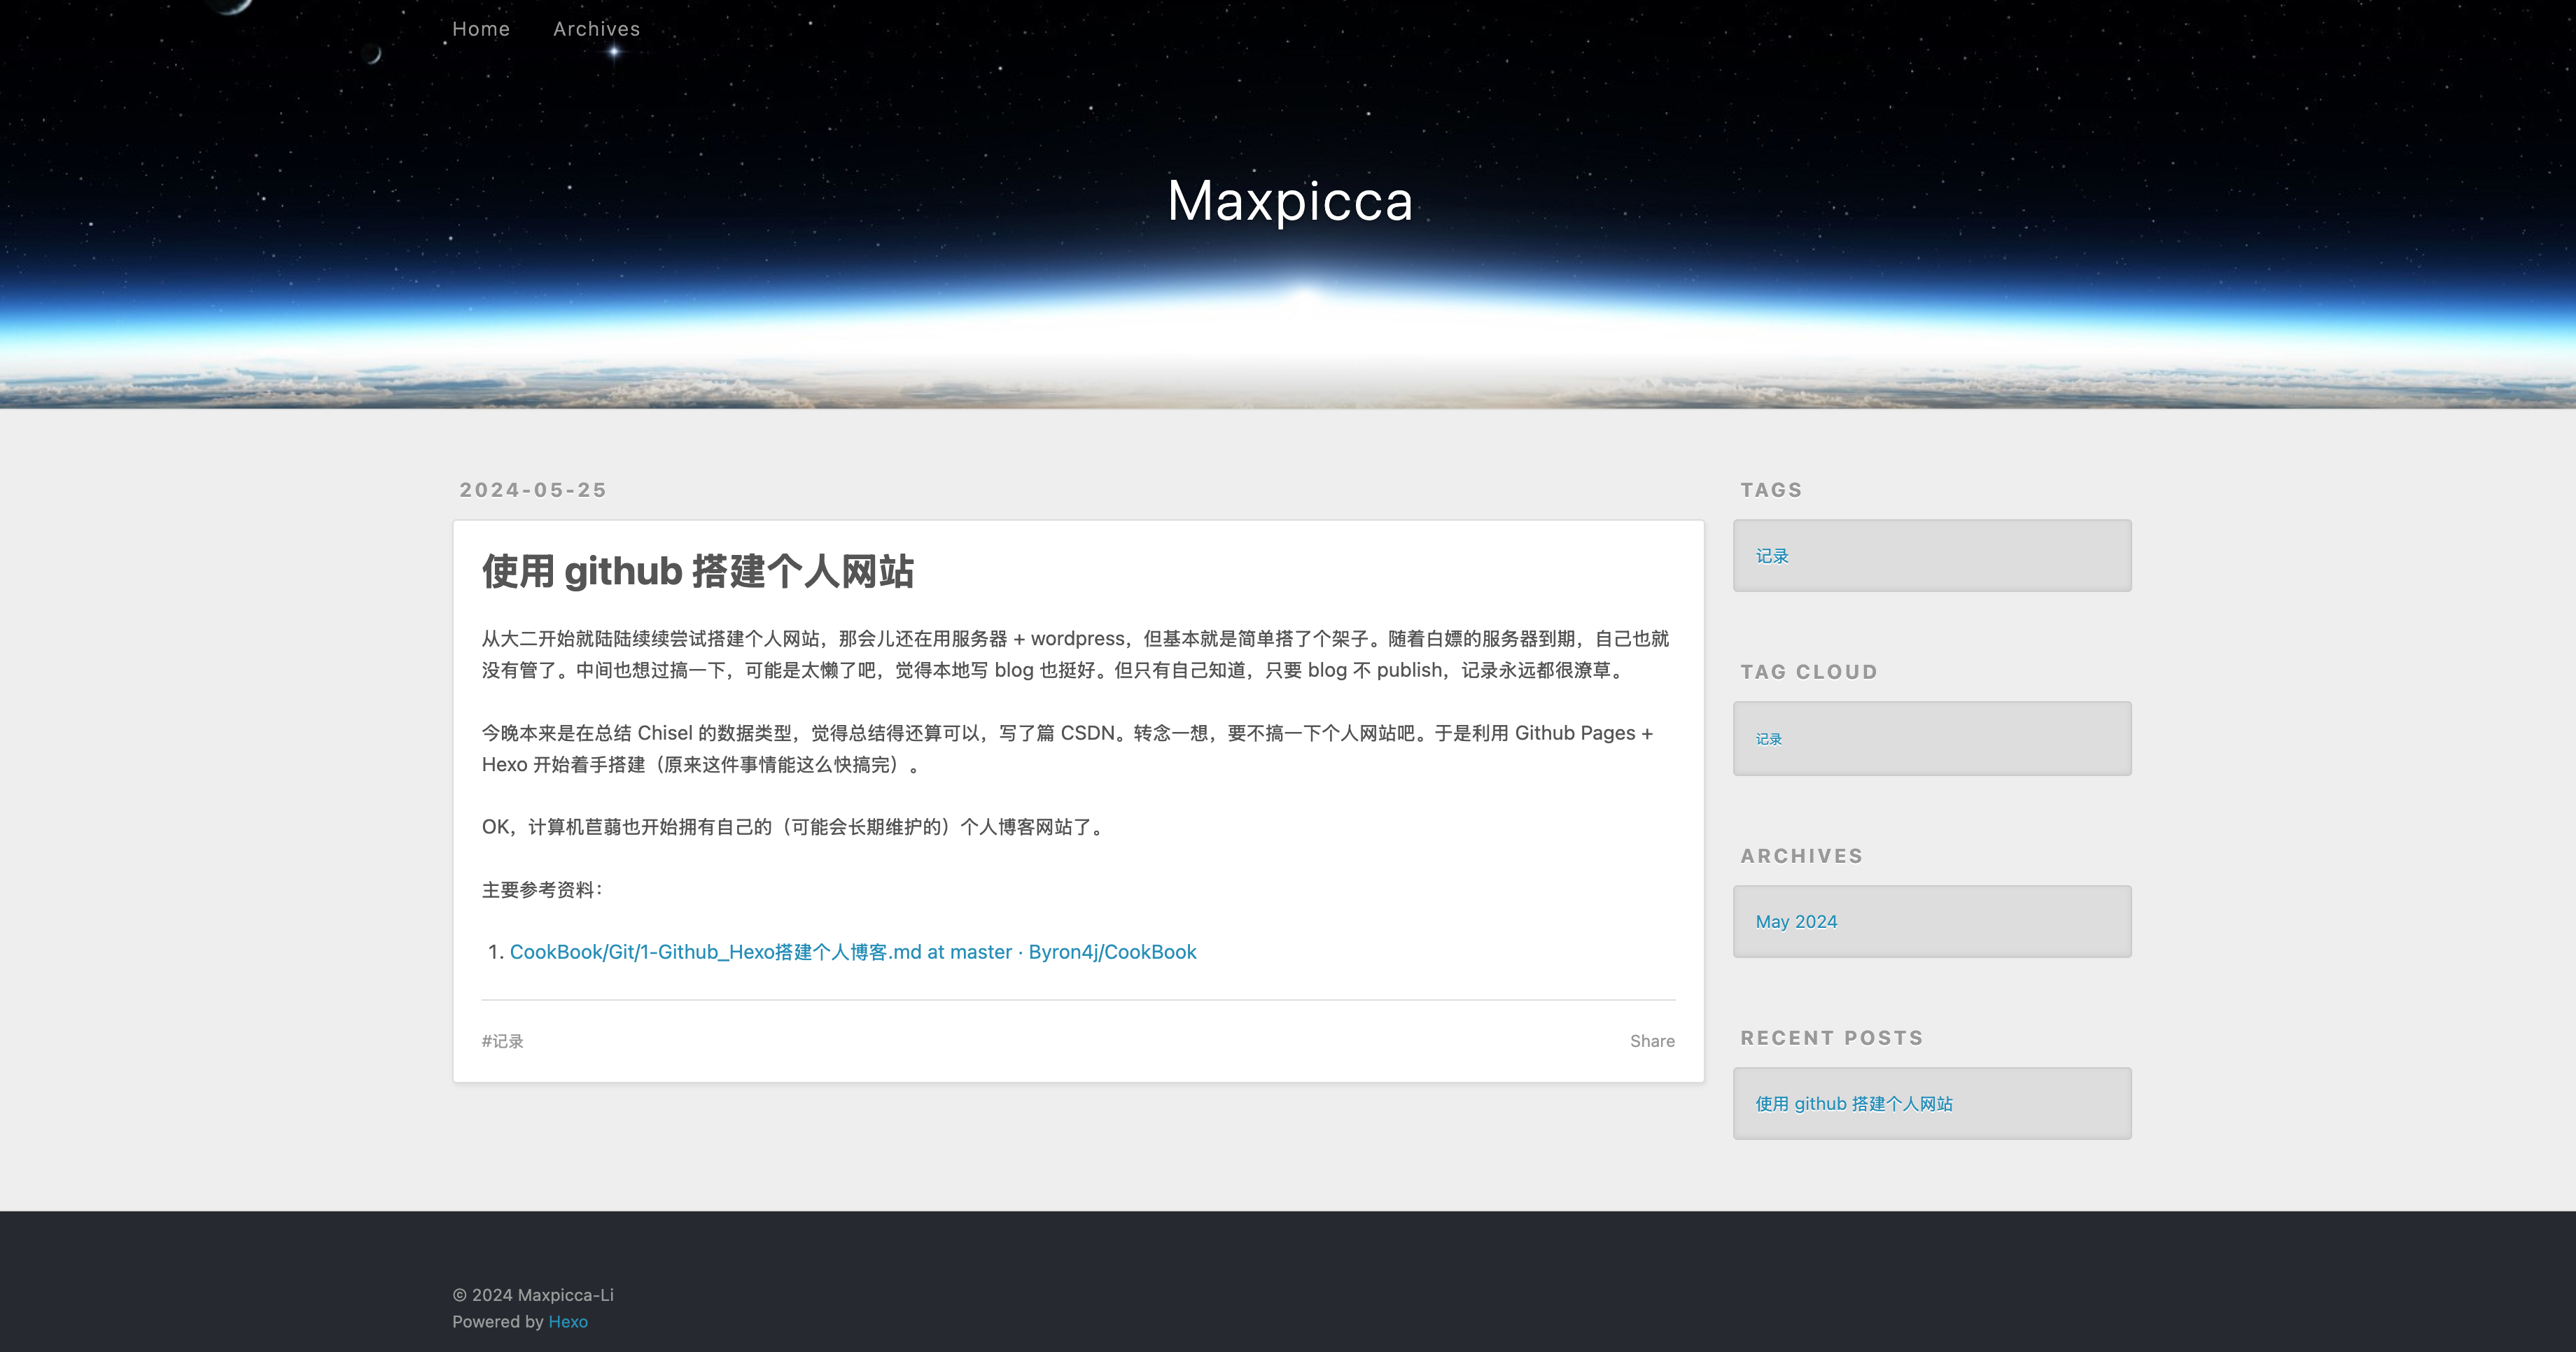
Task: Click the #记录 tag under the post
Action: (x=503, y=1041)
